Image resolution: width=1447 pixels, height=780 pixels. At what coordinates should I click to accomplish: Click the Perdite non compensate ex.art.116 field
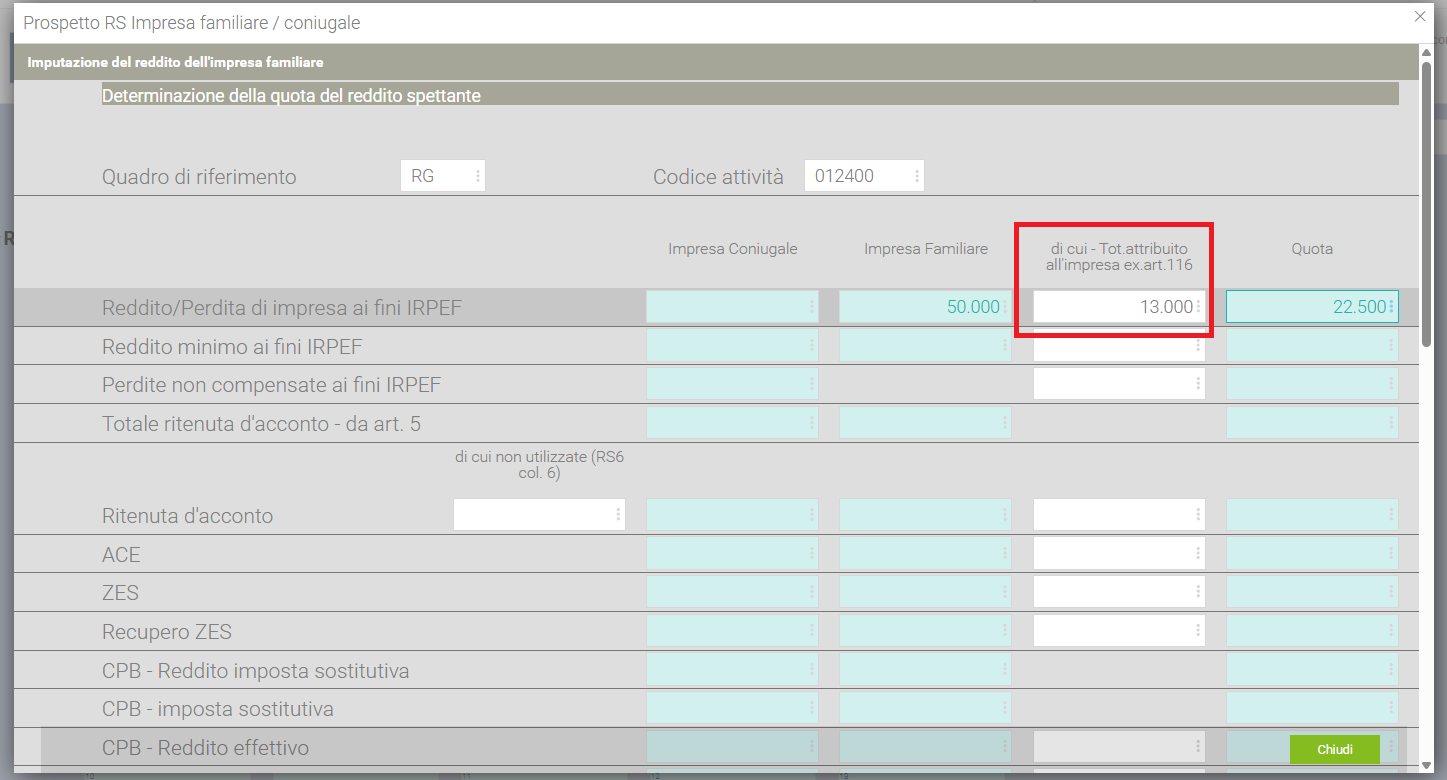(x=1119, y=384)
